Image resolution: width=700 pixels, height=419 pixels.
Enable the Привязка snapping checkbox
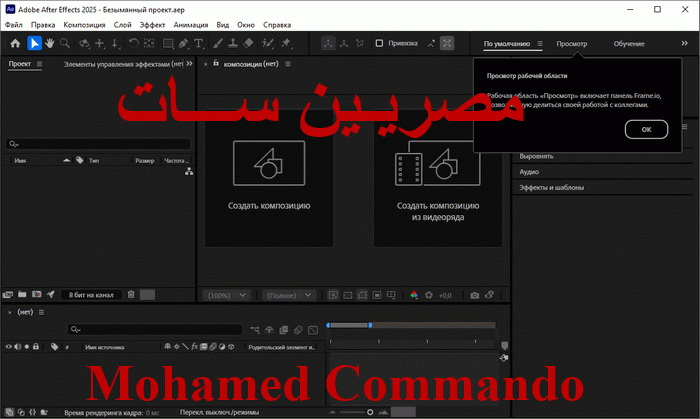[380, 43]
